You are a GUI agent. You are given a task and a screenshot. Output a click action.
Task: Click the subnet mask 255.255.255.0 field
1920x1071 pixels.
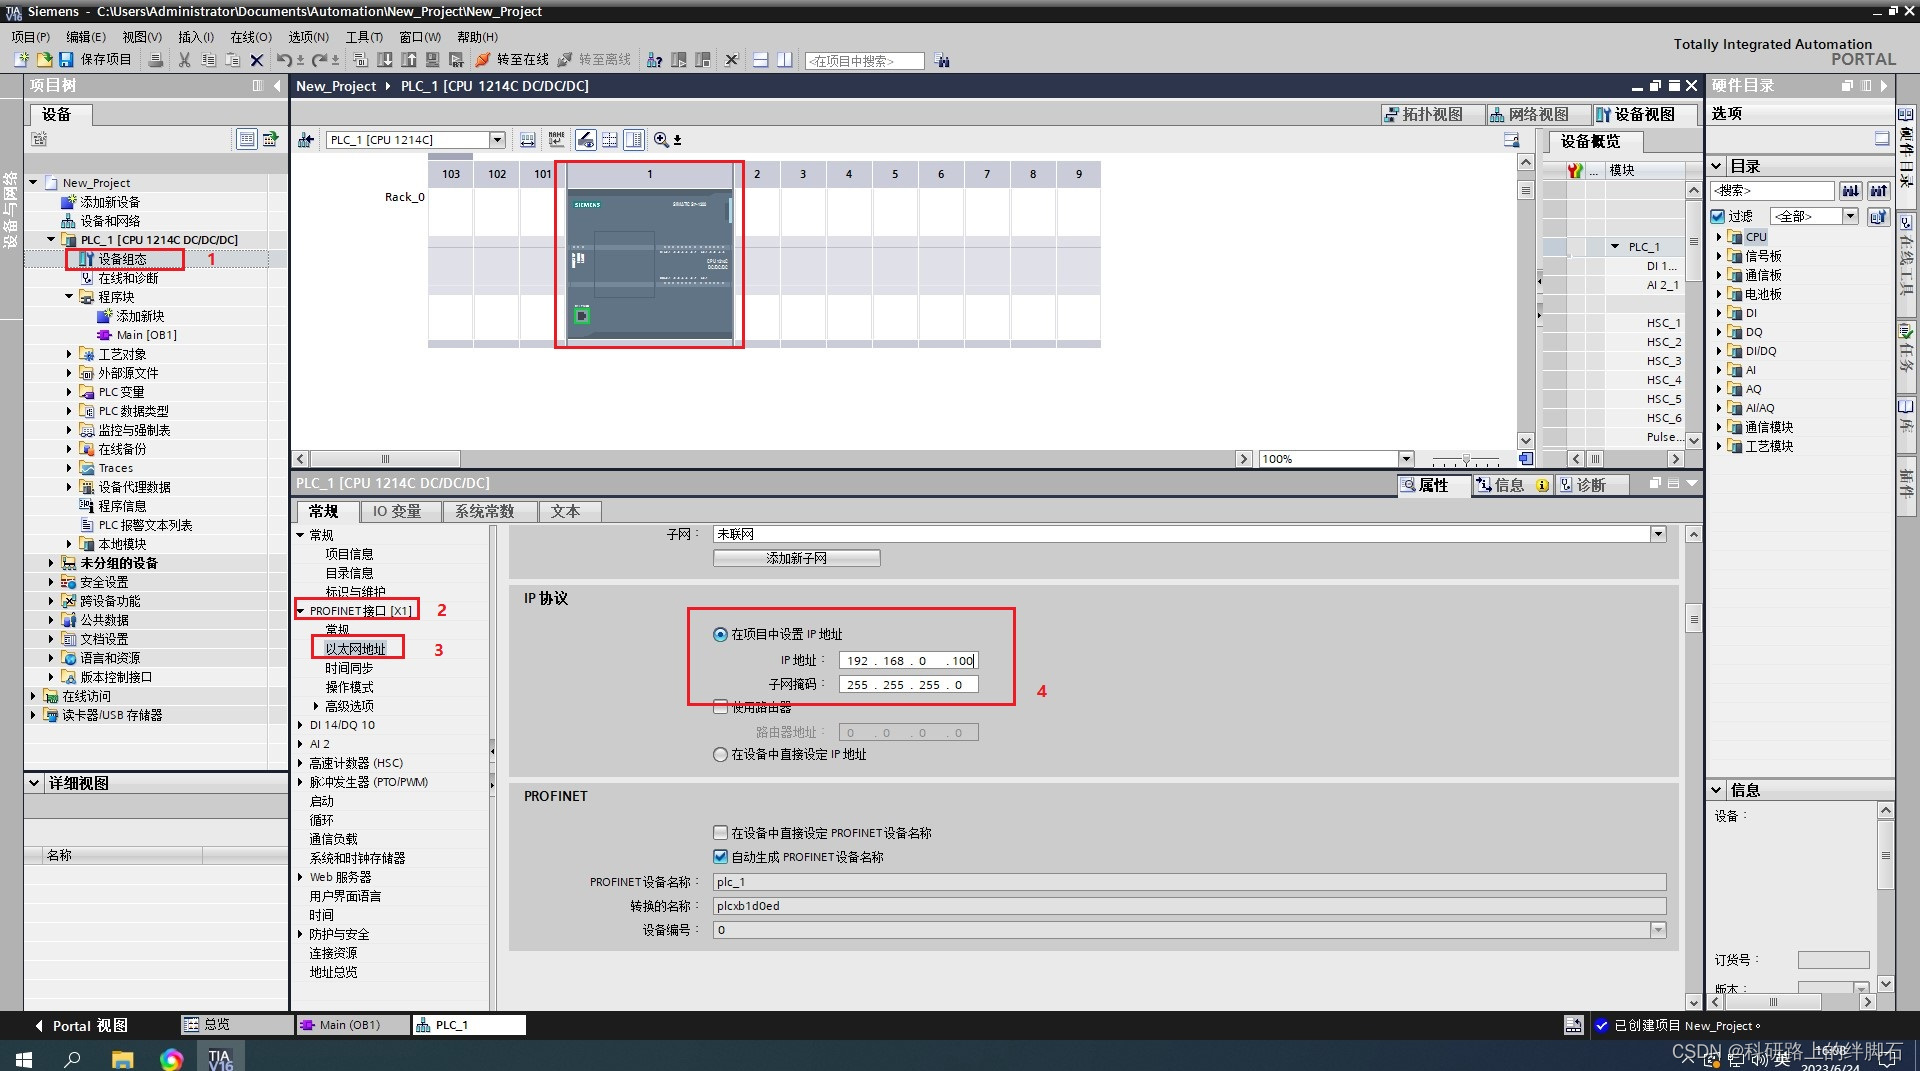coord(908,685)
